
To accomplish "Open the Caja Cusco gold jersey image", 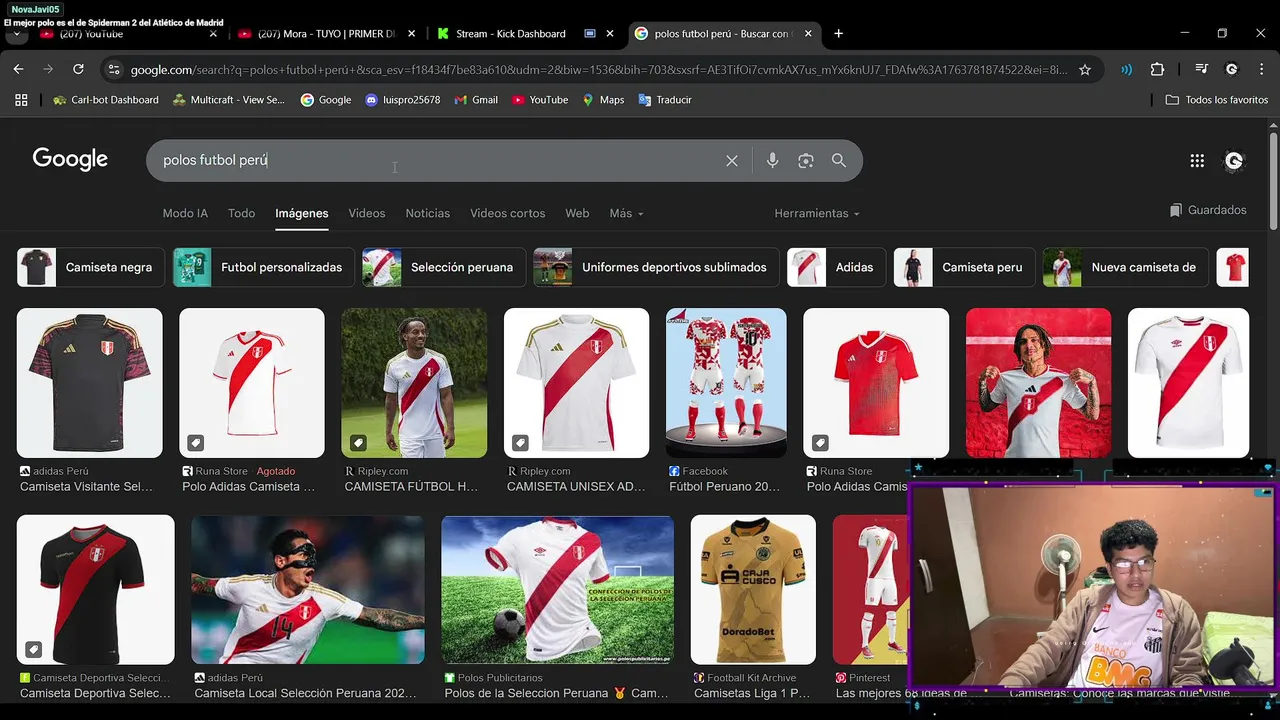I will 753,590.
